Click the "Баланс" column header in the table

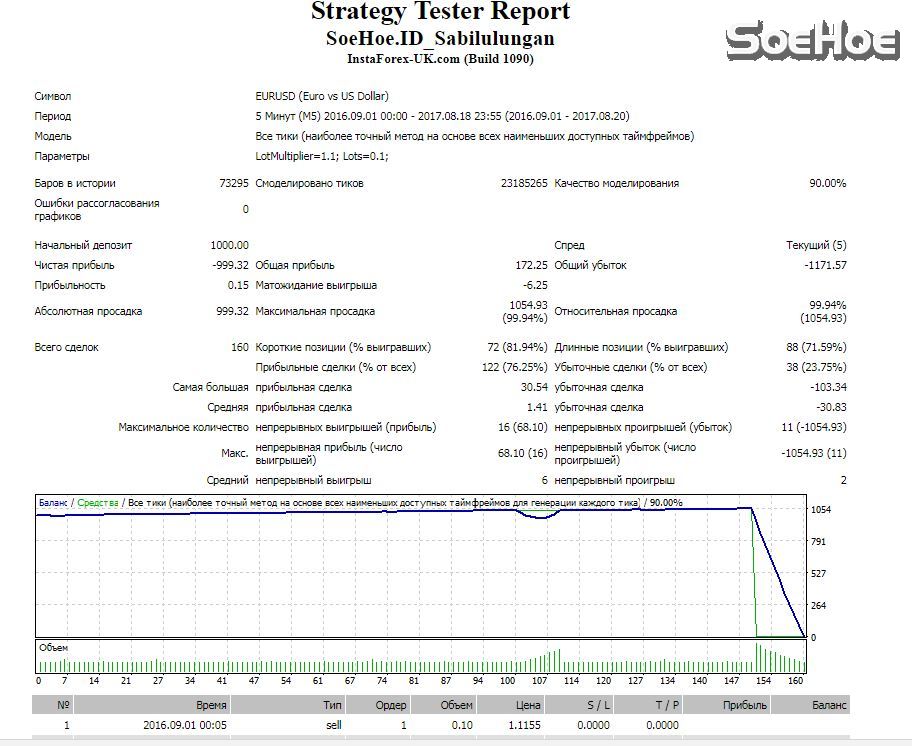pyautogui.click(x=829, y=705)
